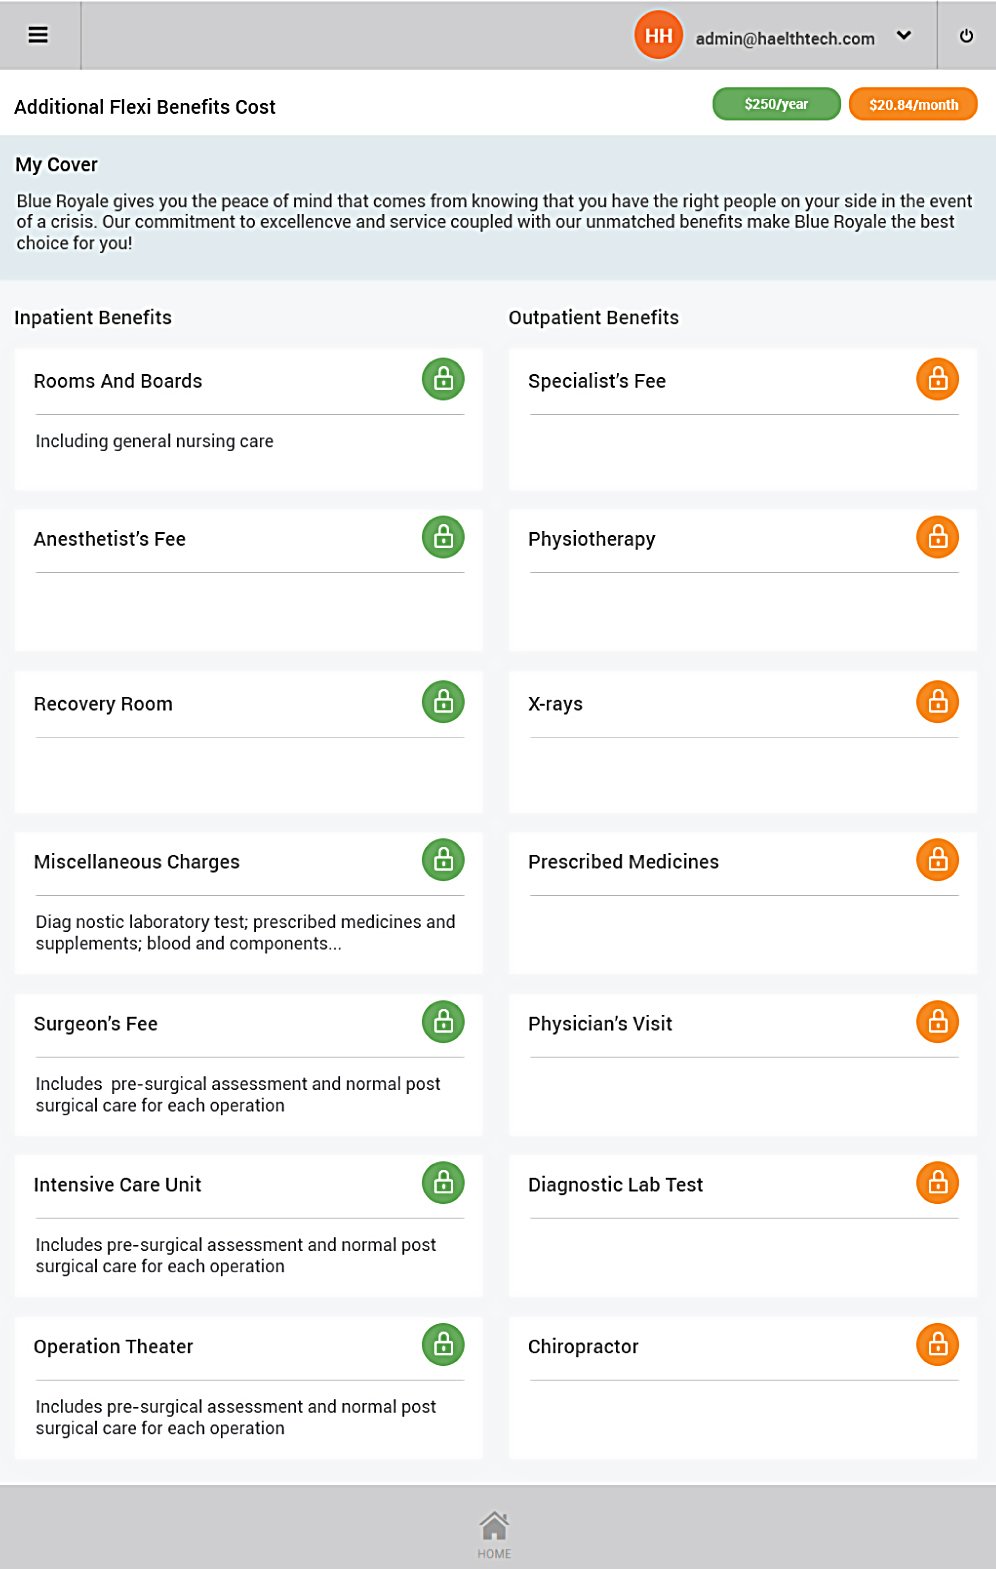The width and height of the screenshot is (996, 1569).
Task: Click green lock on Rooms And Boards
Action: pyautogui.click(x=443, y=379)
